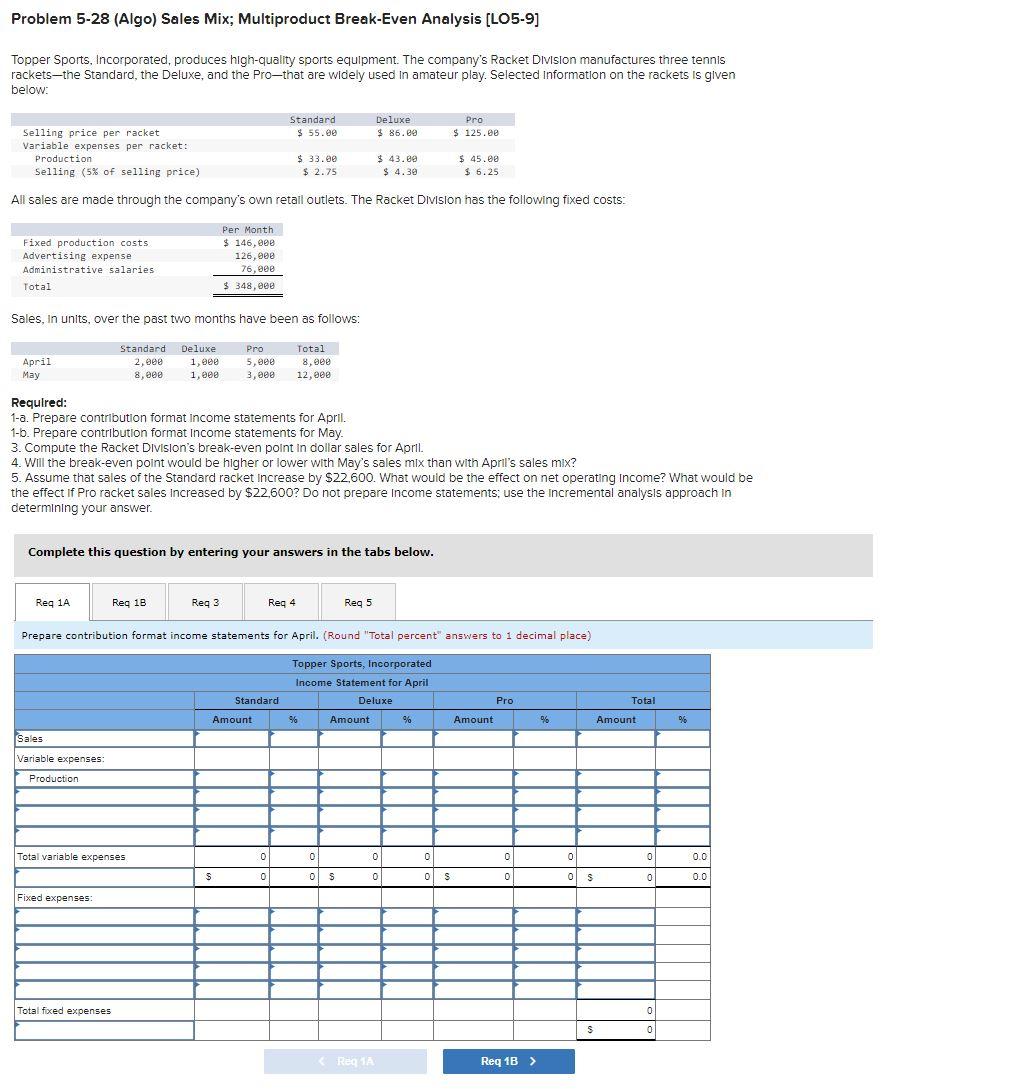Click Production amount cell under Standard column

click(x=232, y=778)
